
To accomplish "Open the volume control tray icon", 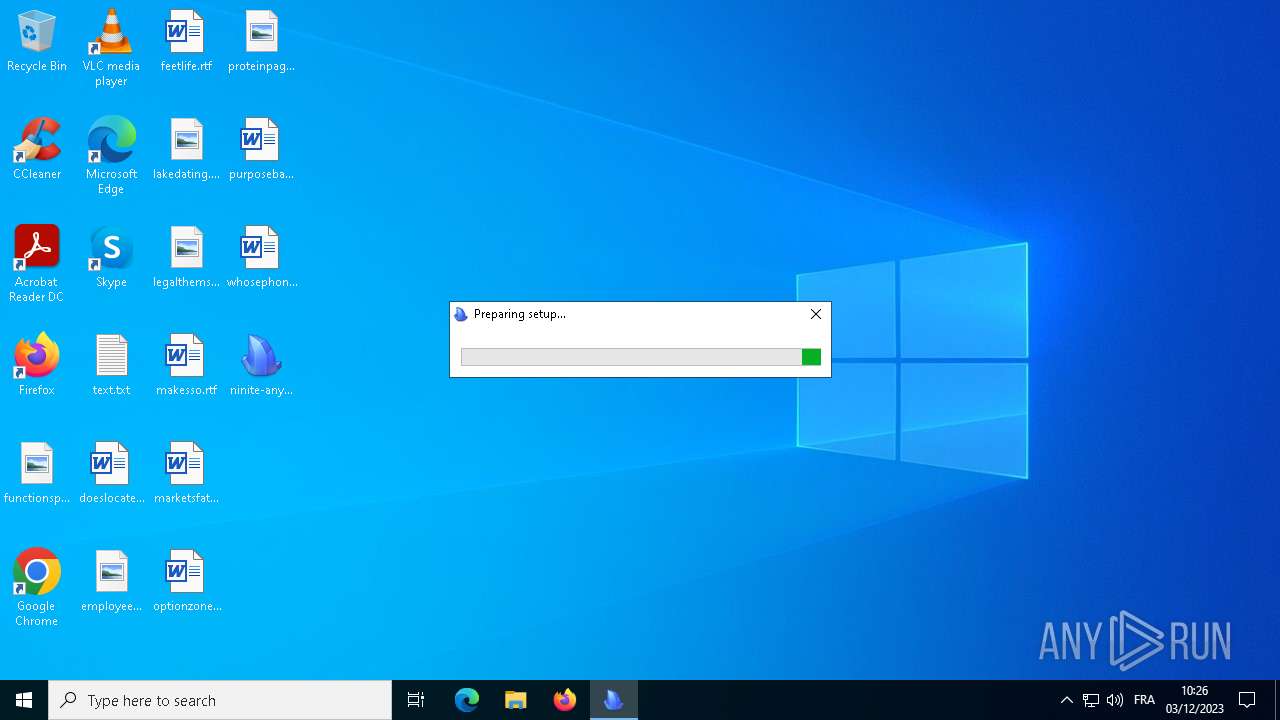I will click(1115, 700).
